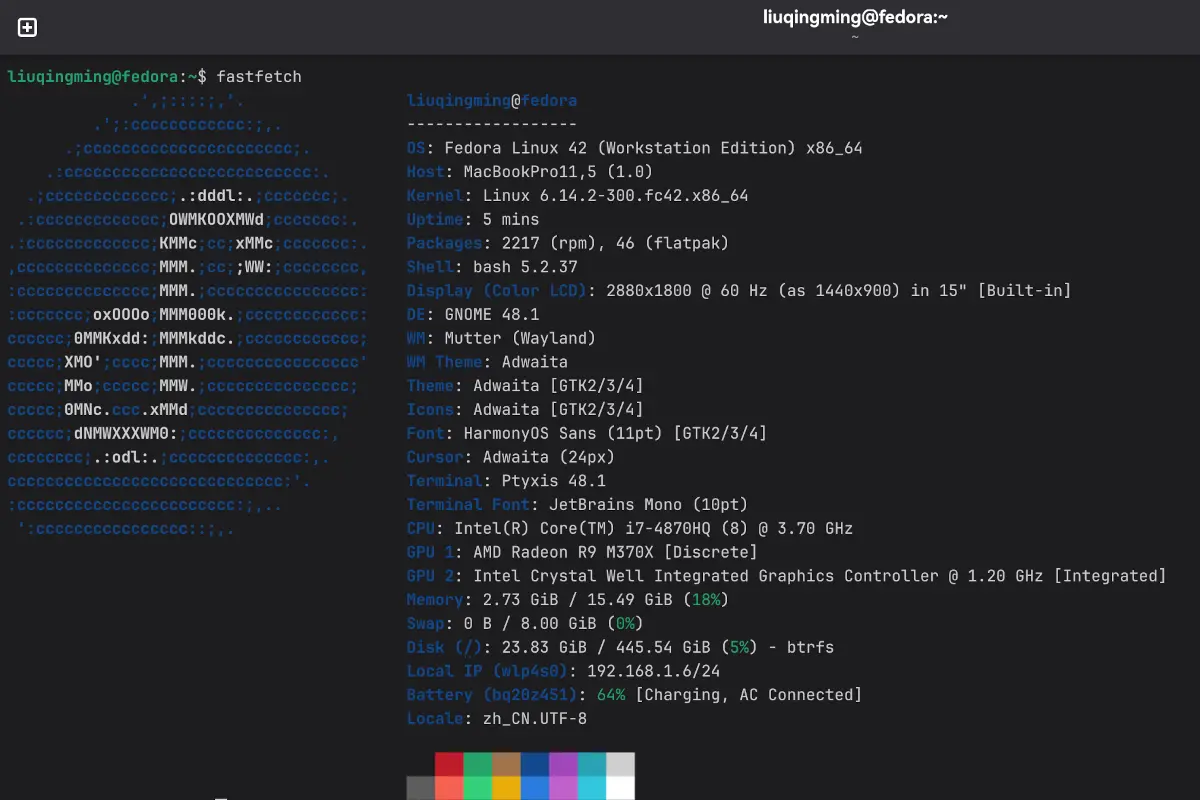The image size is (1200, 800).
Task: Click the green 18% memory percentage
Action: (x=705, y=600)
